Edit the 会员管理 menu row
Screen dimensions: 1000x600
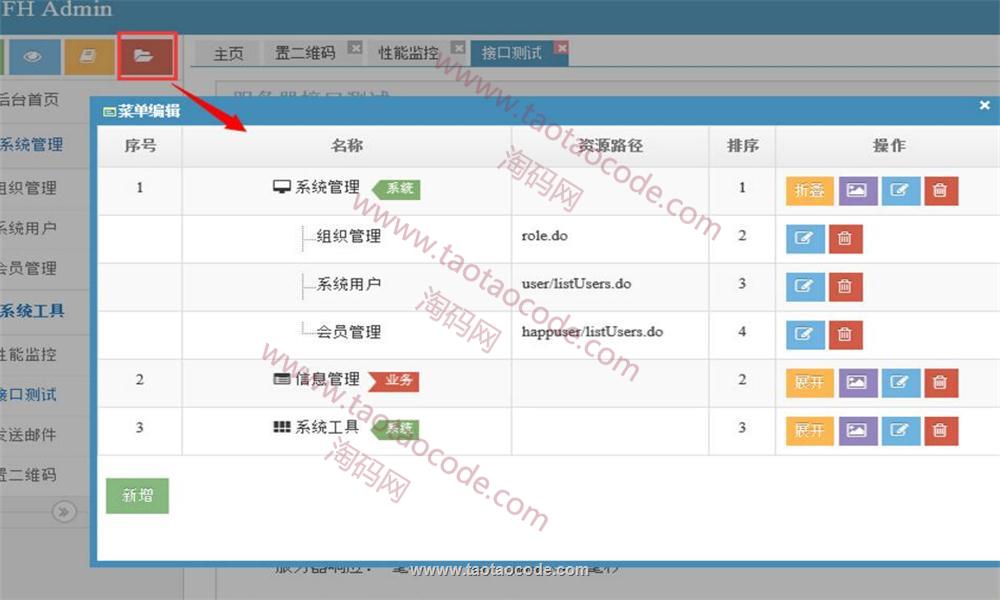pos(804,334)
